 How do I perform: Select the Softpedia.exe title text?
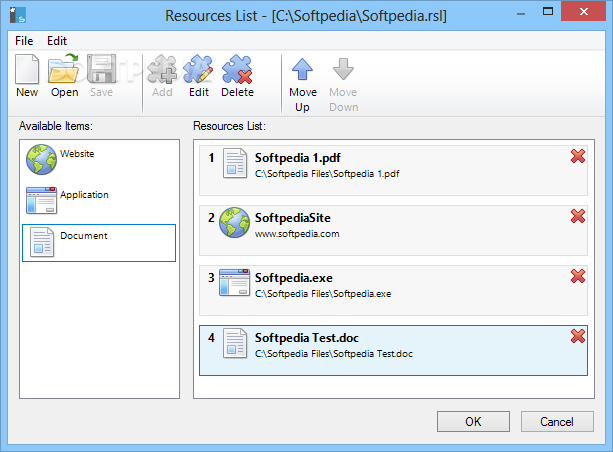pos(294,278)
